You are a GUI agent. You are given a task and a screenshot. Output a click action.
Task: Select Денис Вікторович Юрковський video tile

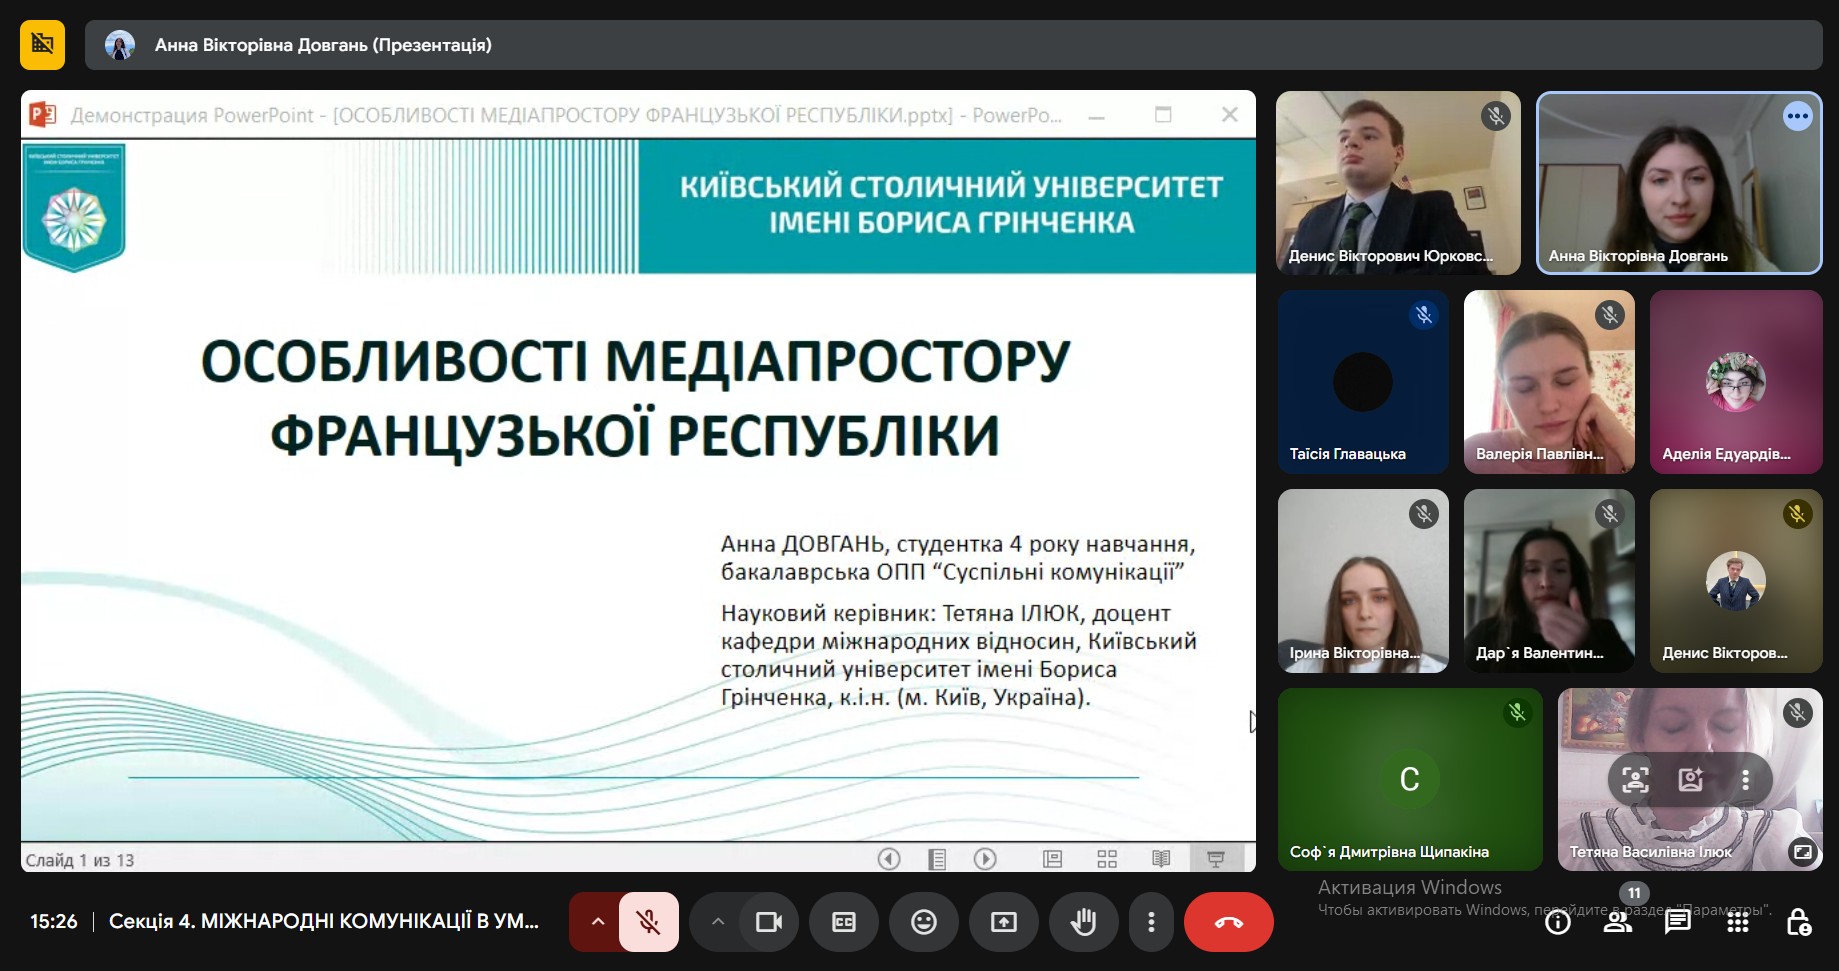point(1397,182)
